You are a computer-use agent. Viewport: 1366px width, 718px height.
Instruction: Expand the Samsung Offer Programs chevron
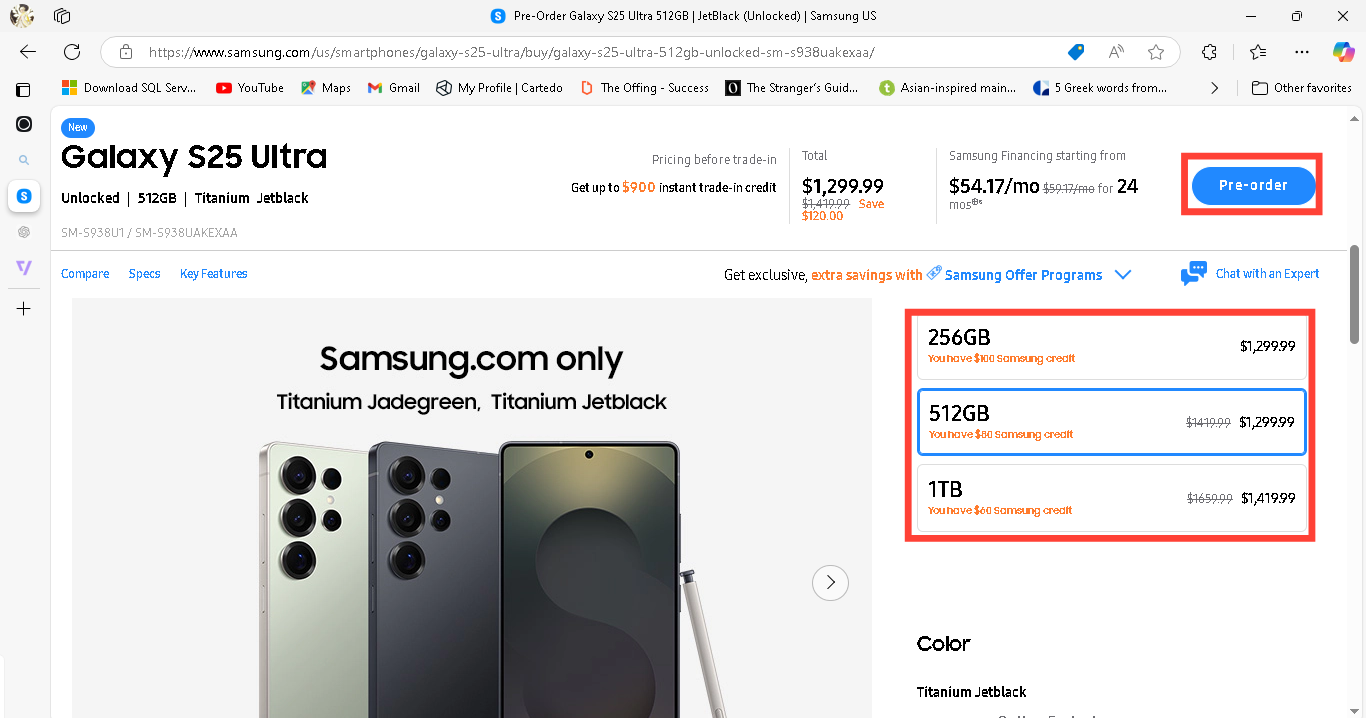point(1122,275)
